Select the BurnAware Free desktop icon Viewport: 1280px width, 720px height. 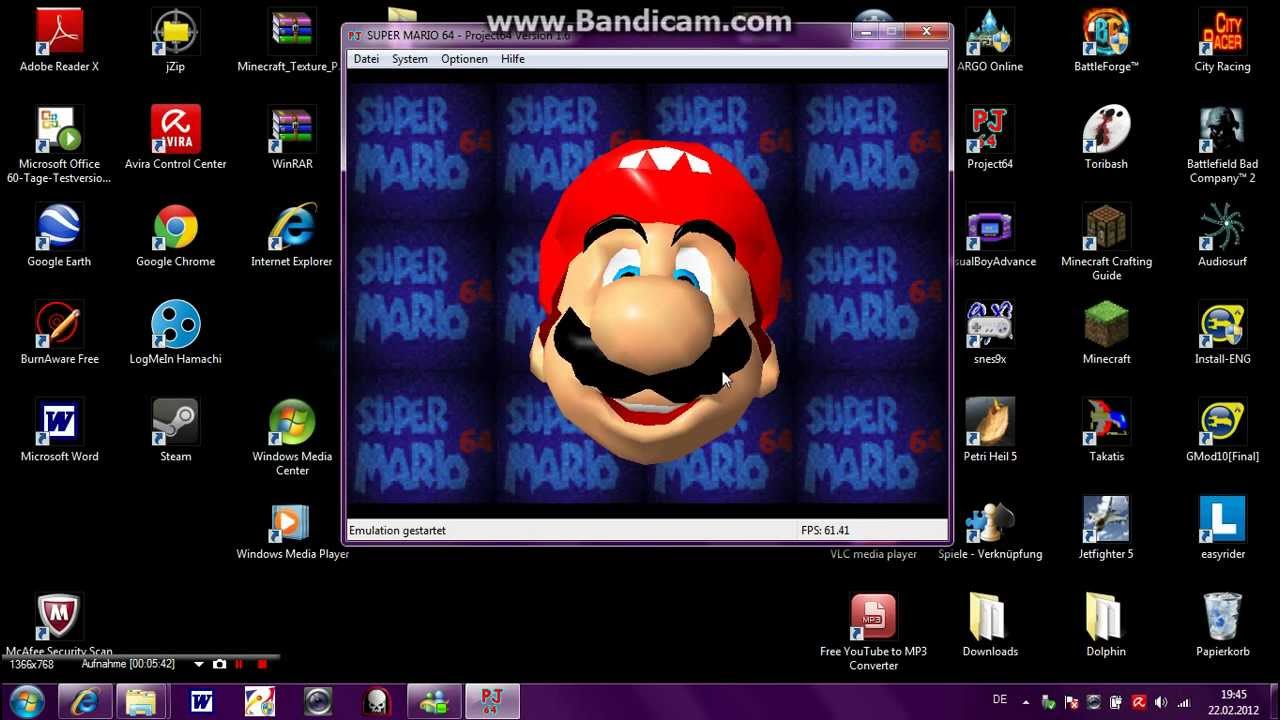click(59, 334)
